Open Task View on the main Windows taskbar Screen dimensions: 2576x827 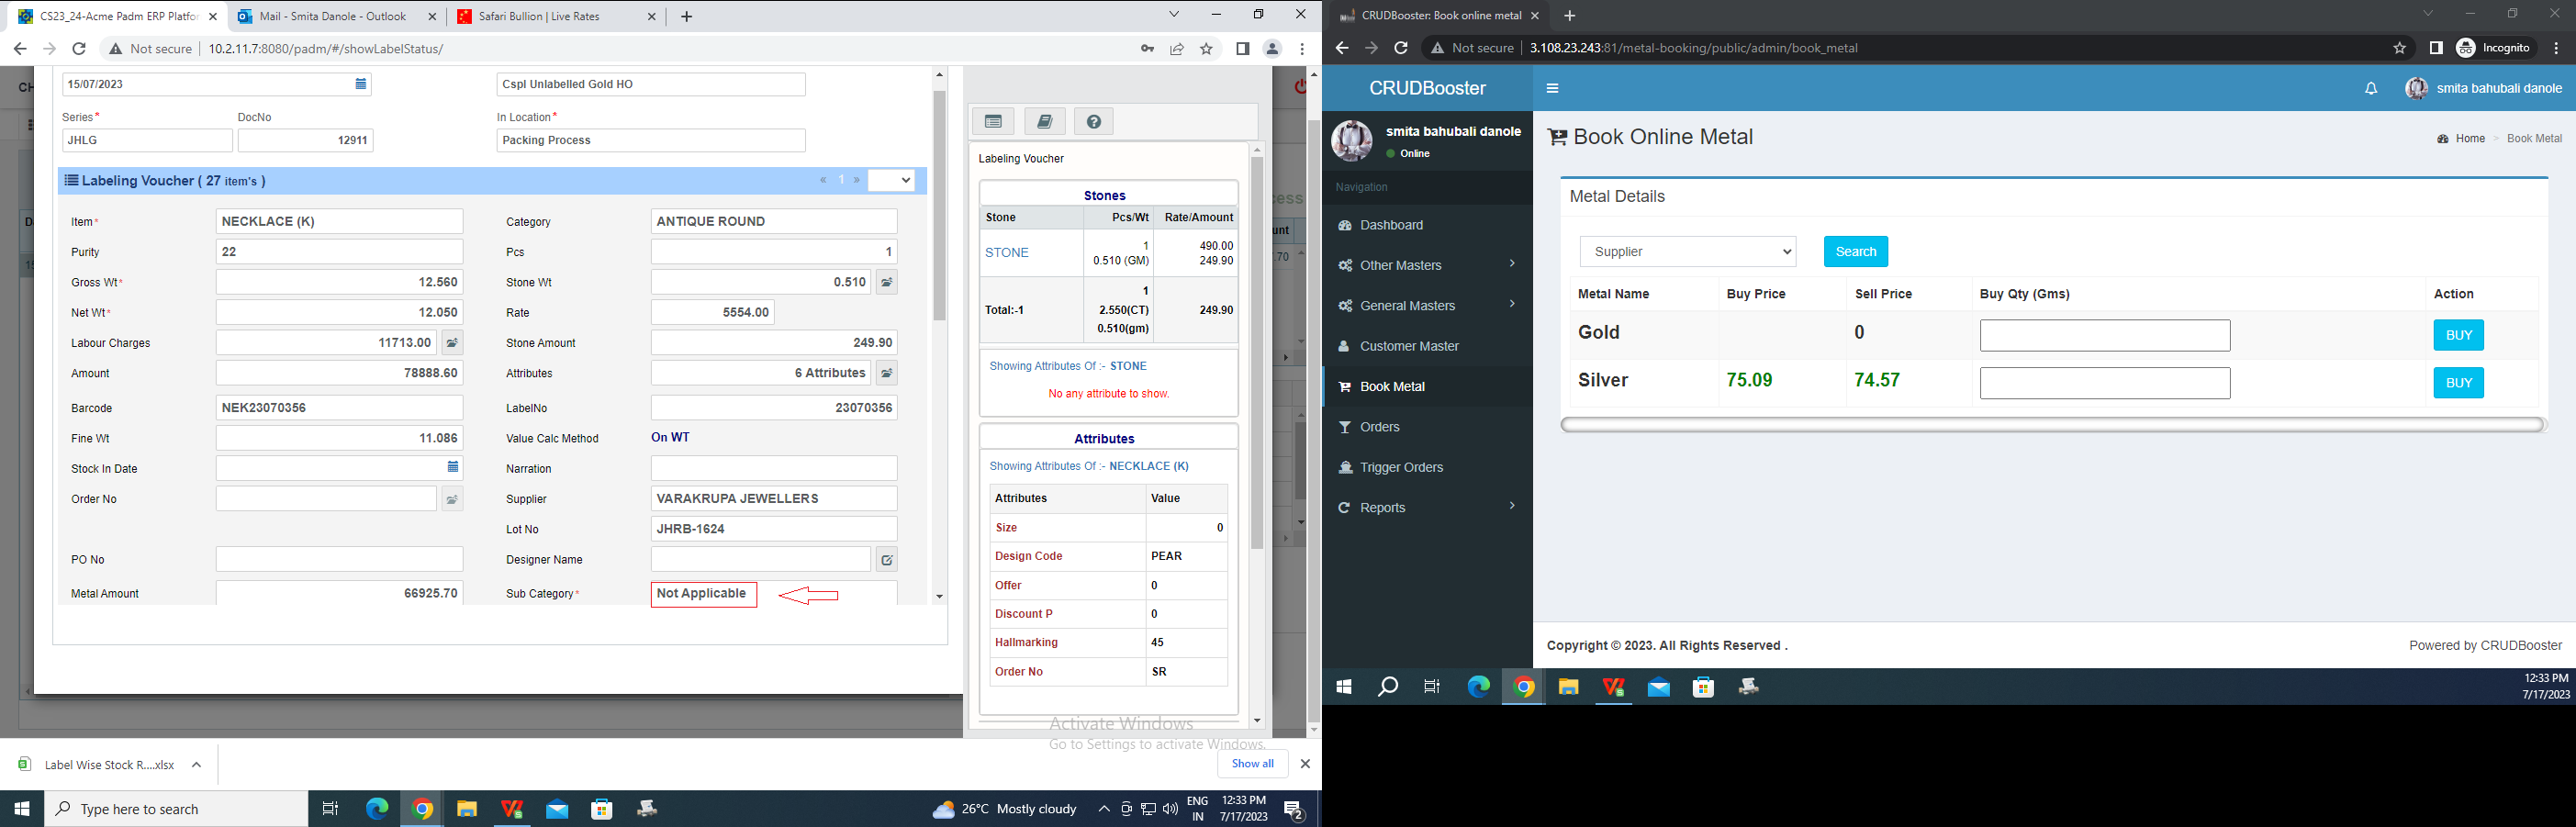[330, 809]
